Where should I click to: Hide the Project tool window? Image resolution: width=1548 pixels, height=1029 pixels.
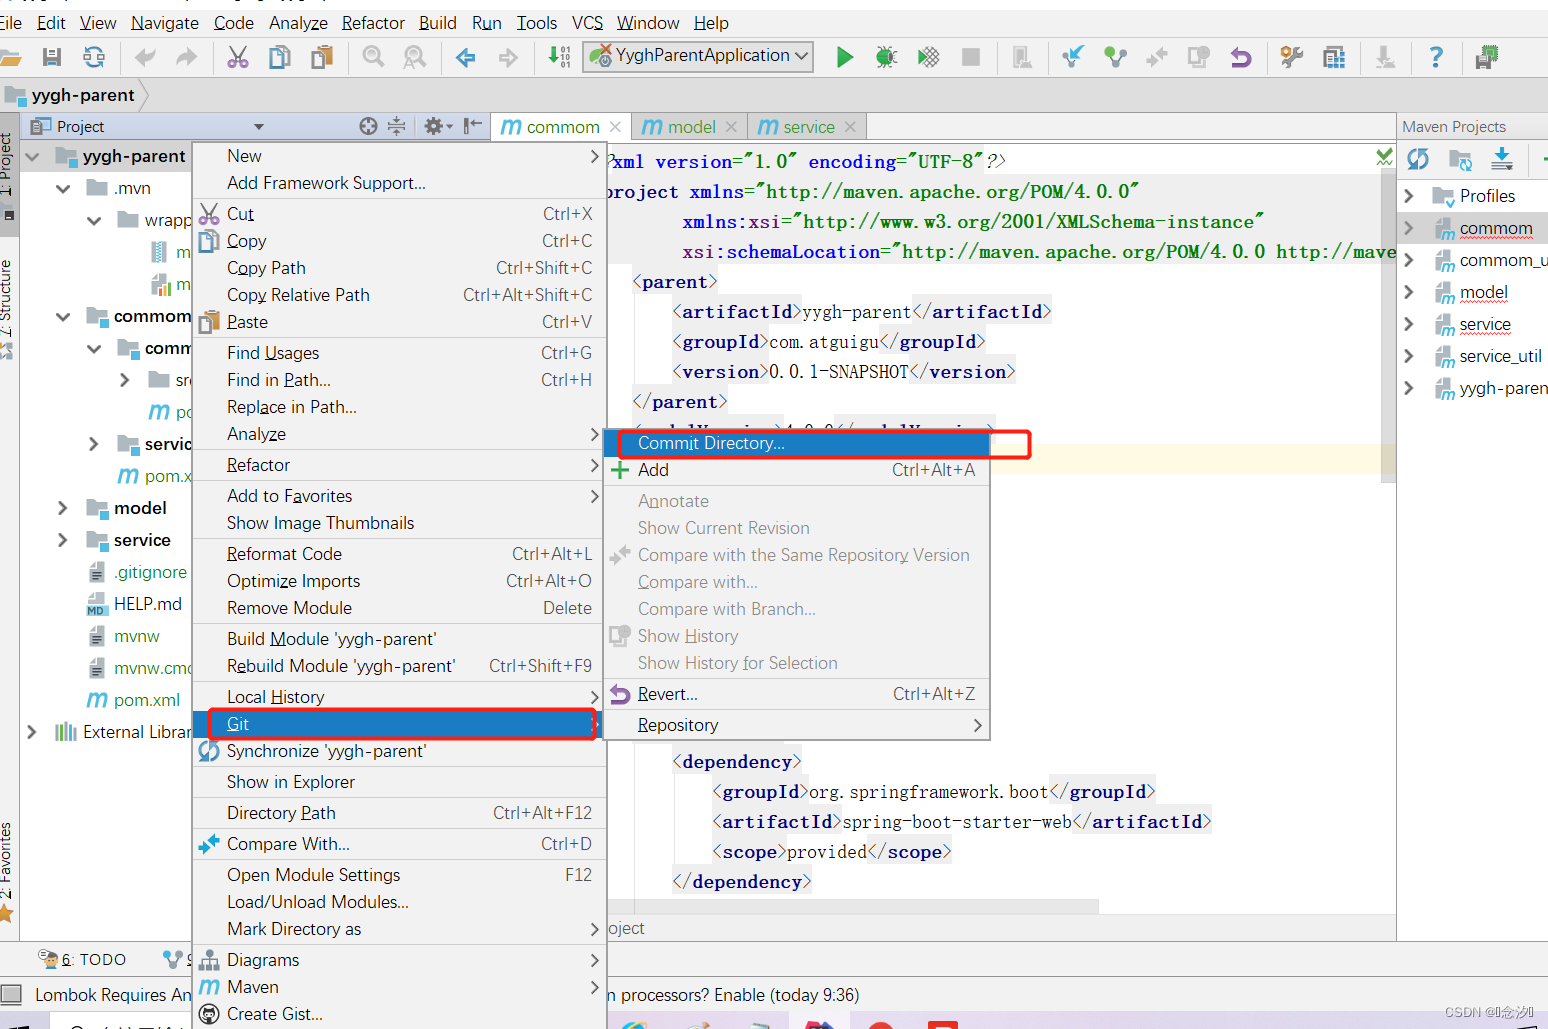[x=473, y=126]
